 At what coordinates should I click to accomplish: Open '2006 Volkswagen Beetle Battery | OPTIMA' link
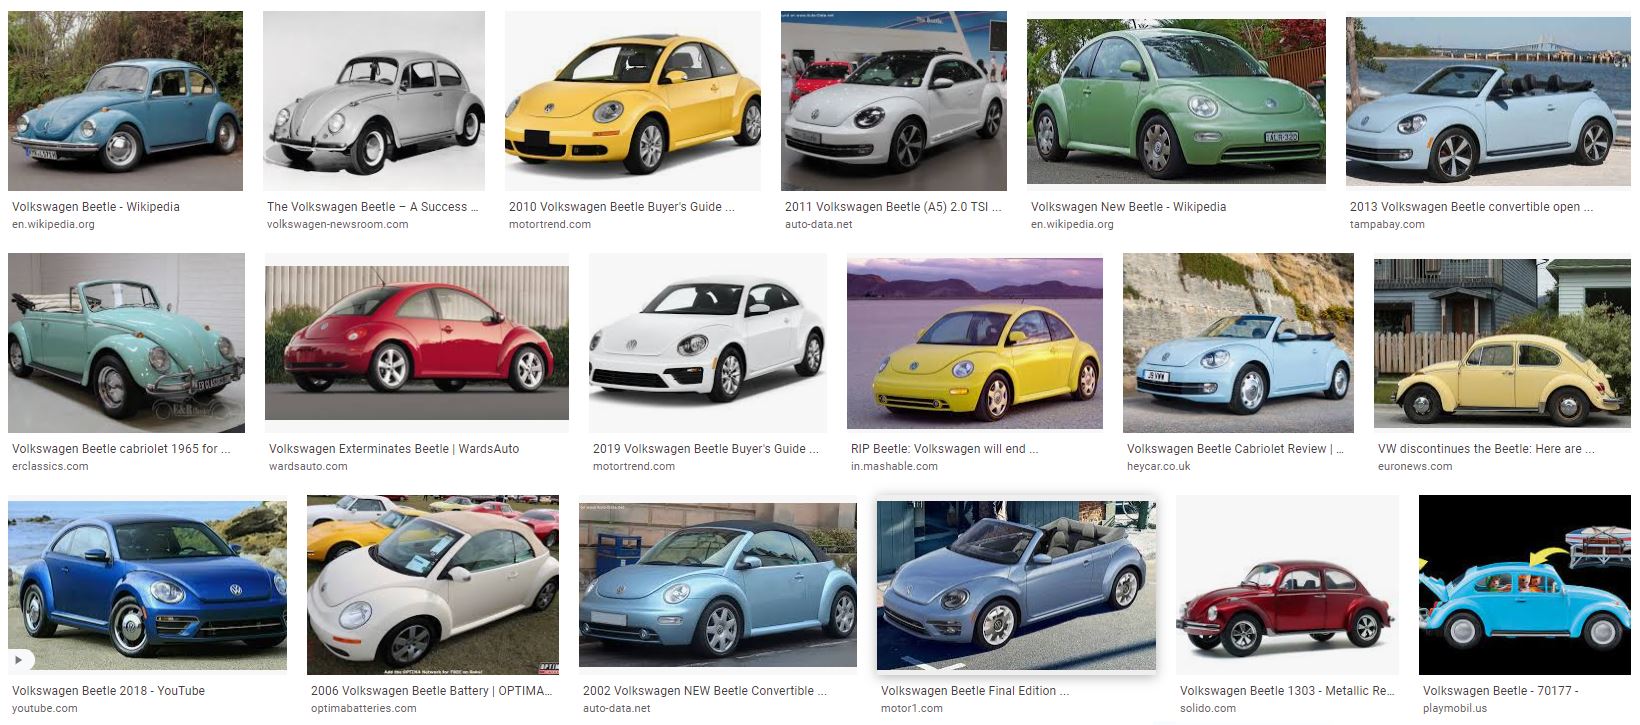432,691
